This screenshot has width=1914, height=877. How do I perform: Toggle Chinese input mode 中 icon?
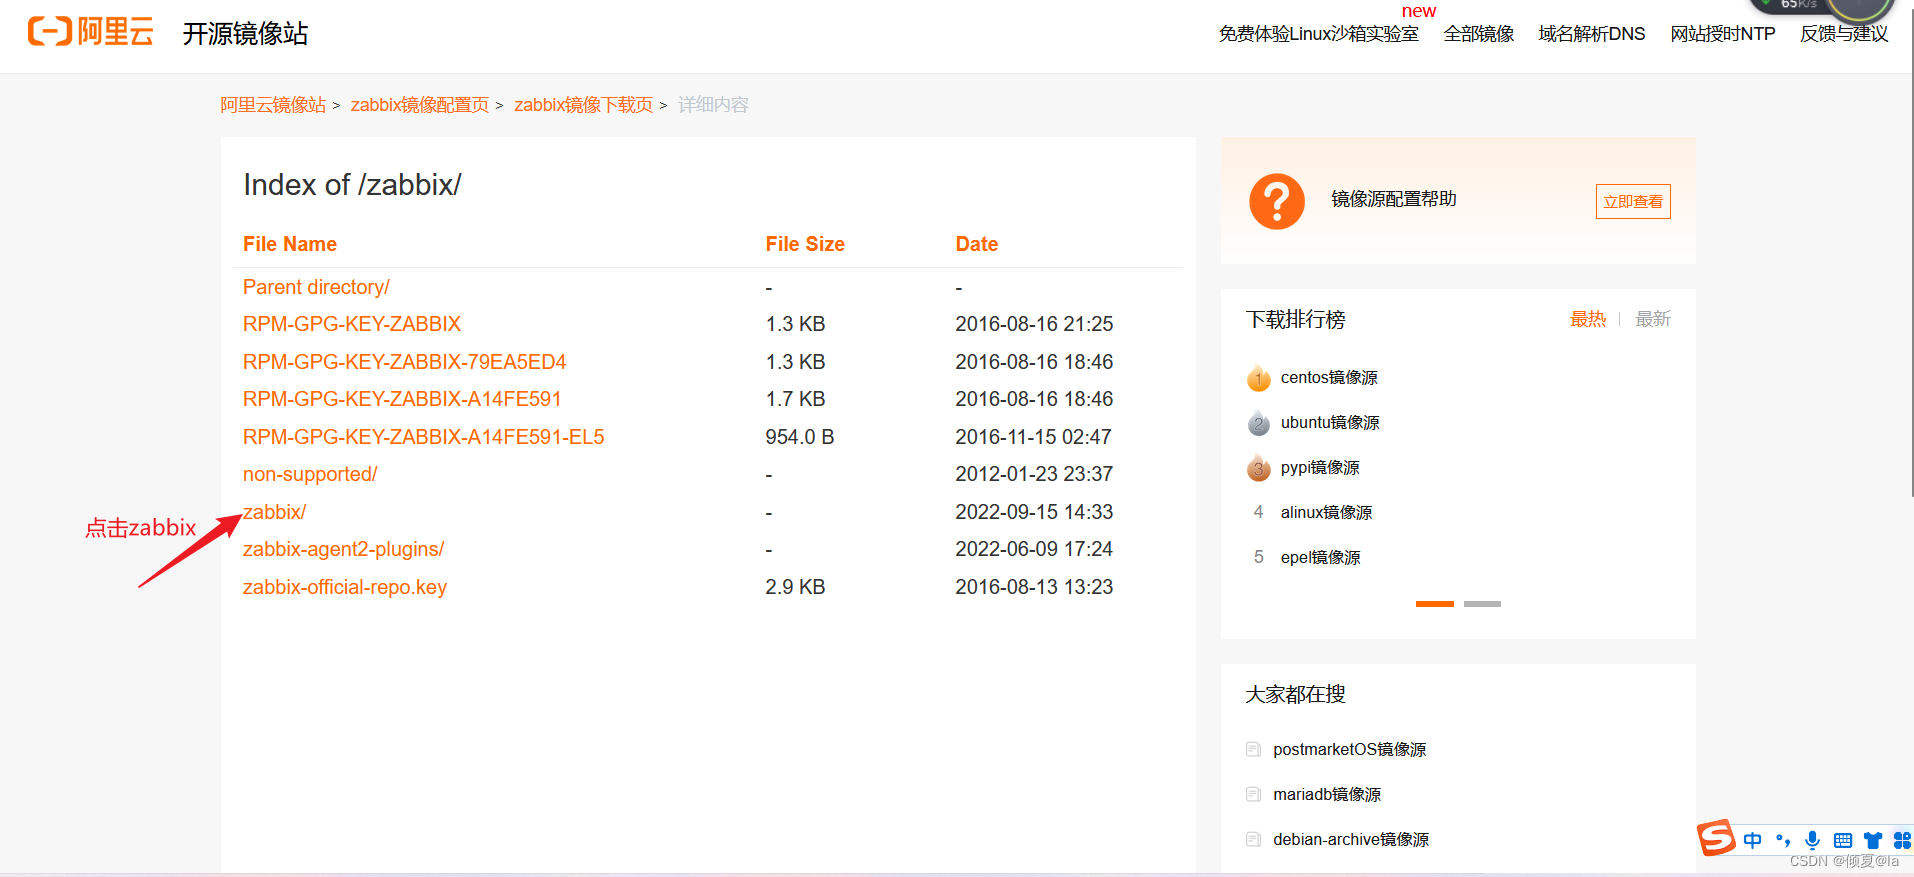tap(1753, 840)
